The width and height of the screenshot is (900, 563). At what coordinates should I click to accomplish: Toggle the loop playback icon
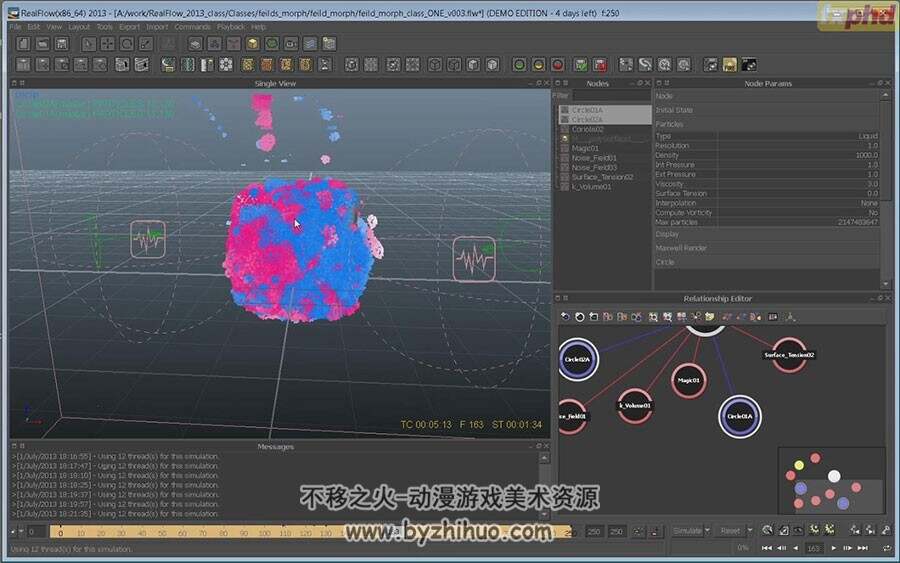pyautogui.click(x=887, y=548)
